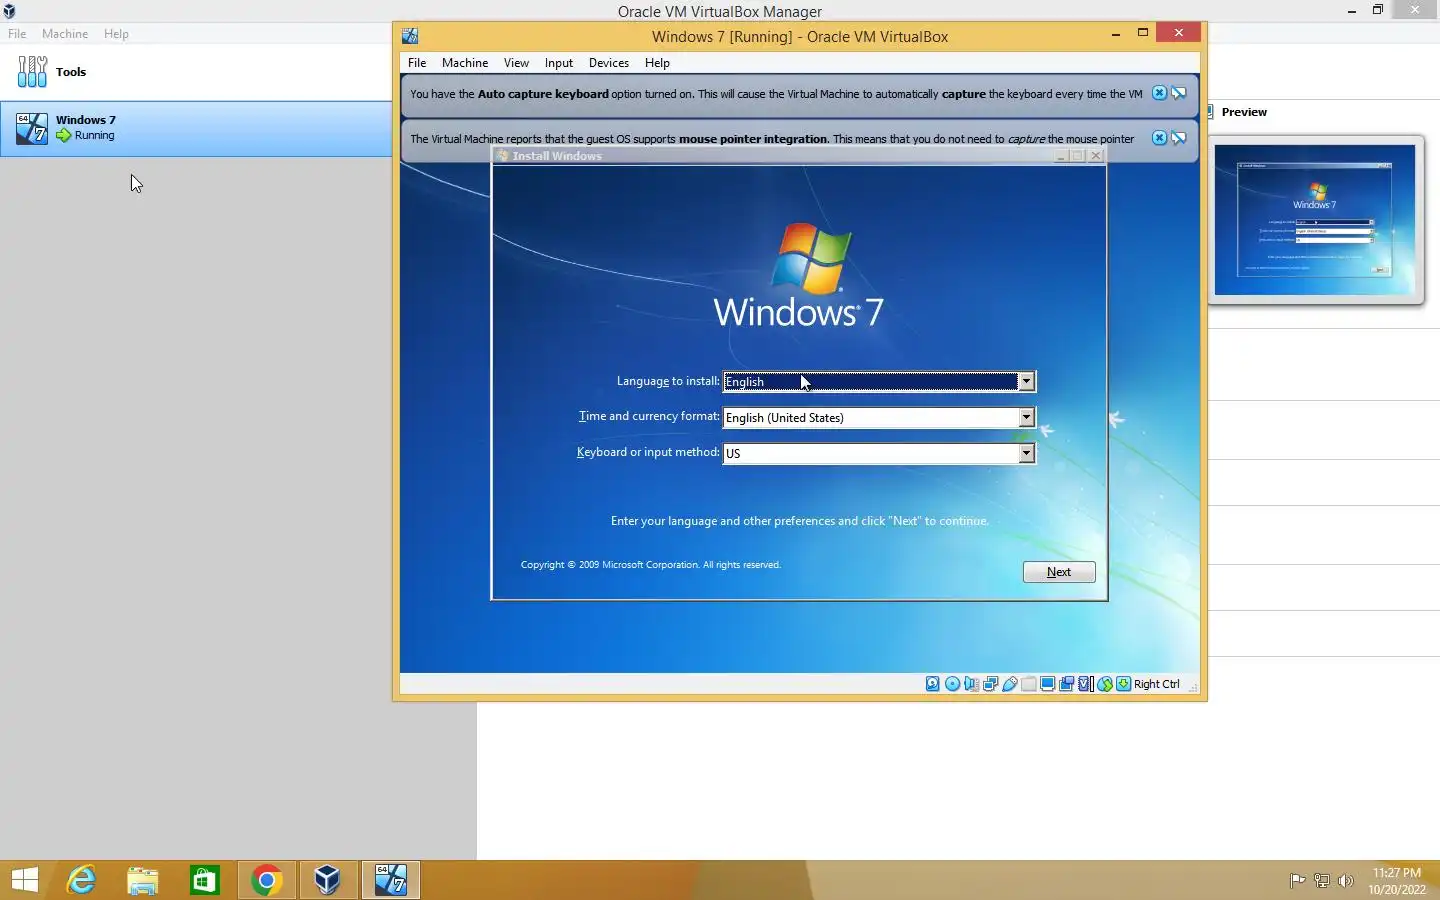Click the Microsoft copyright notice text
Viewport: 1440px width, 900px height.
(651, 565)
